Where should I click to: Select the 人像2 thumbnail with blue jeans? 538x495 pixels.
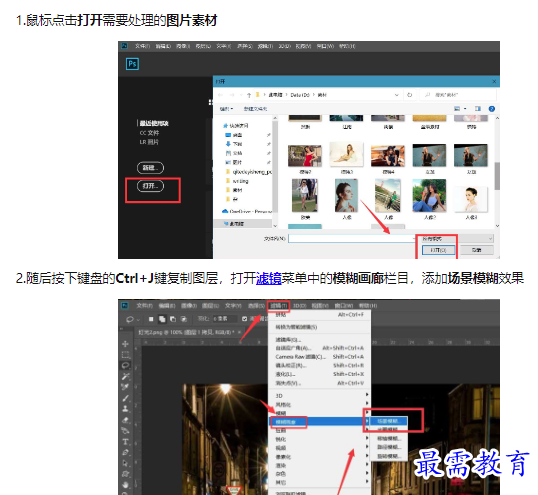[x=429, y=196]
